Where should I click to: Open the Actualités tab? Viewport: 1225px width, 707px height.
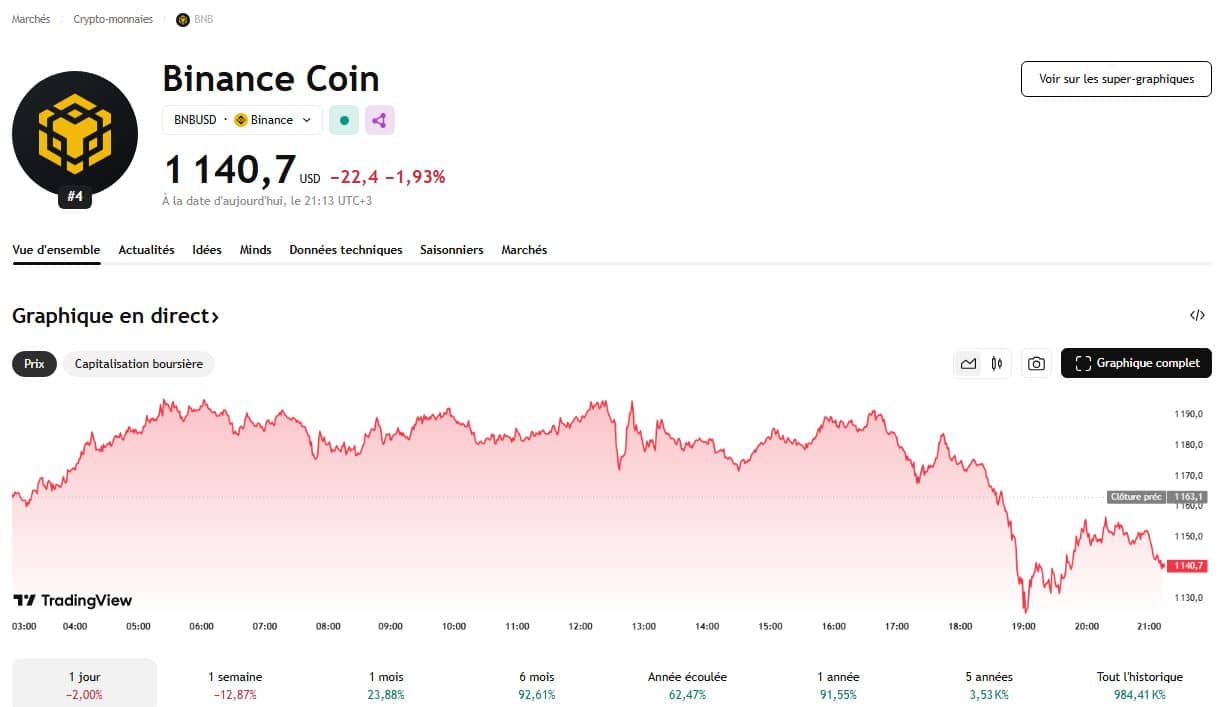click(x=146, y=250)
